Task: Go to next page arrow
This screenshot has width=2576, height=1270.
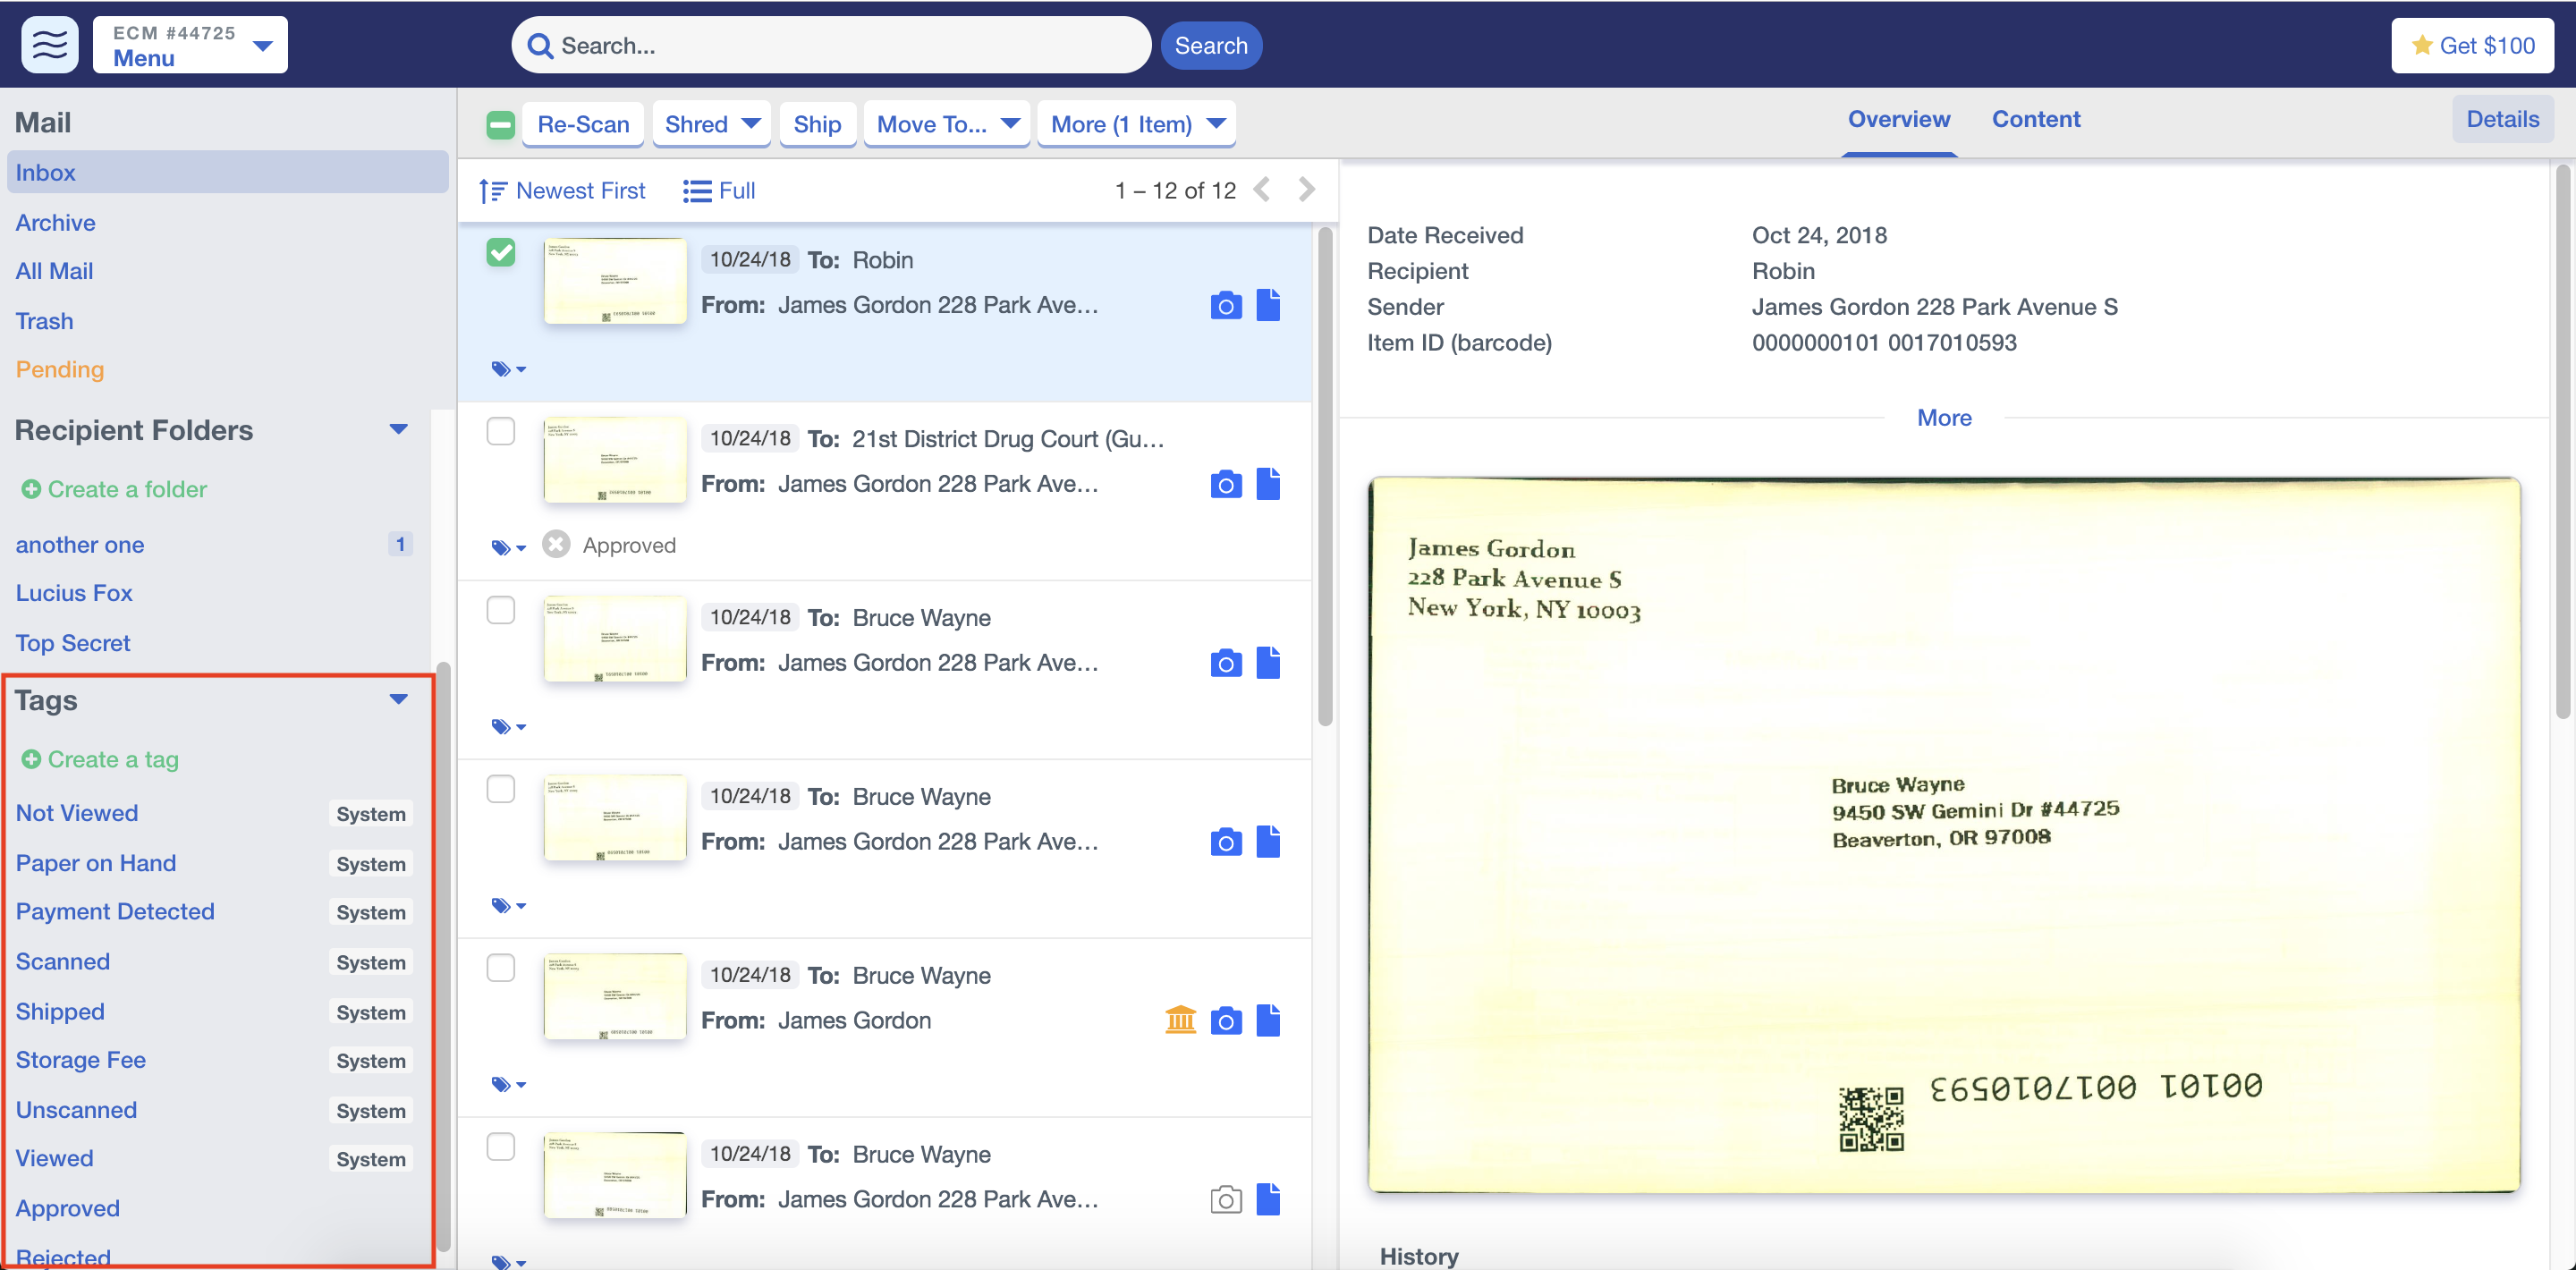Action: 1306,190
